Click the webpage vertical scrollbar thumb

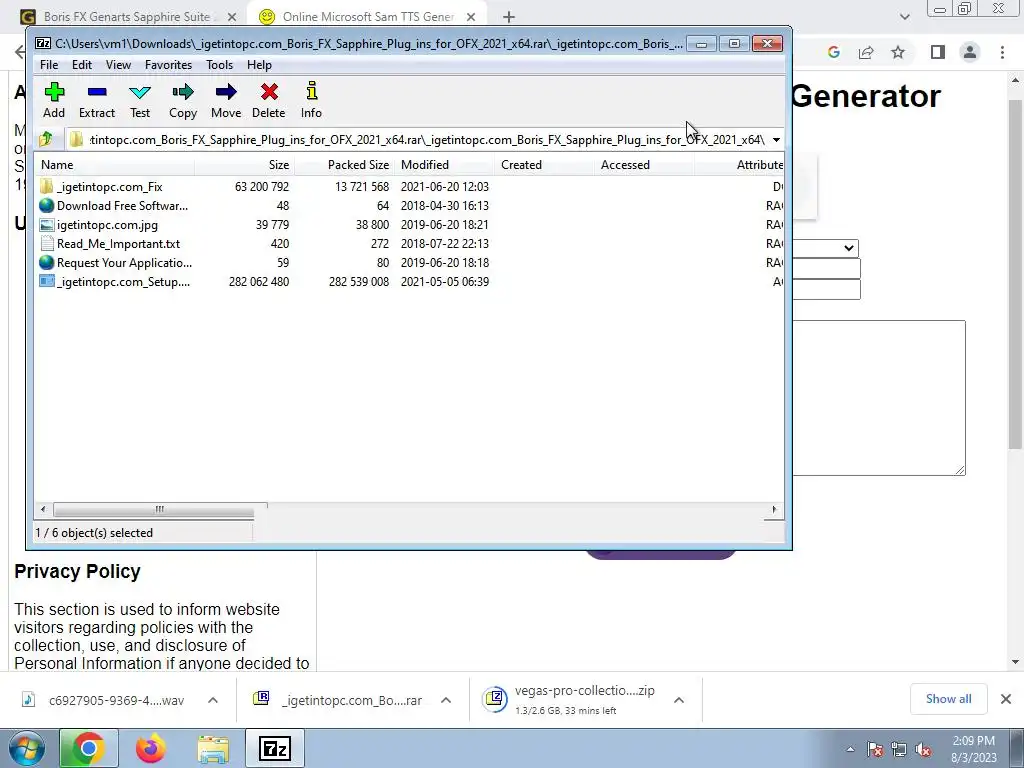click(1015, 274)
